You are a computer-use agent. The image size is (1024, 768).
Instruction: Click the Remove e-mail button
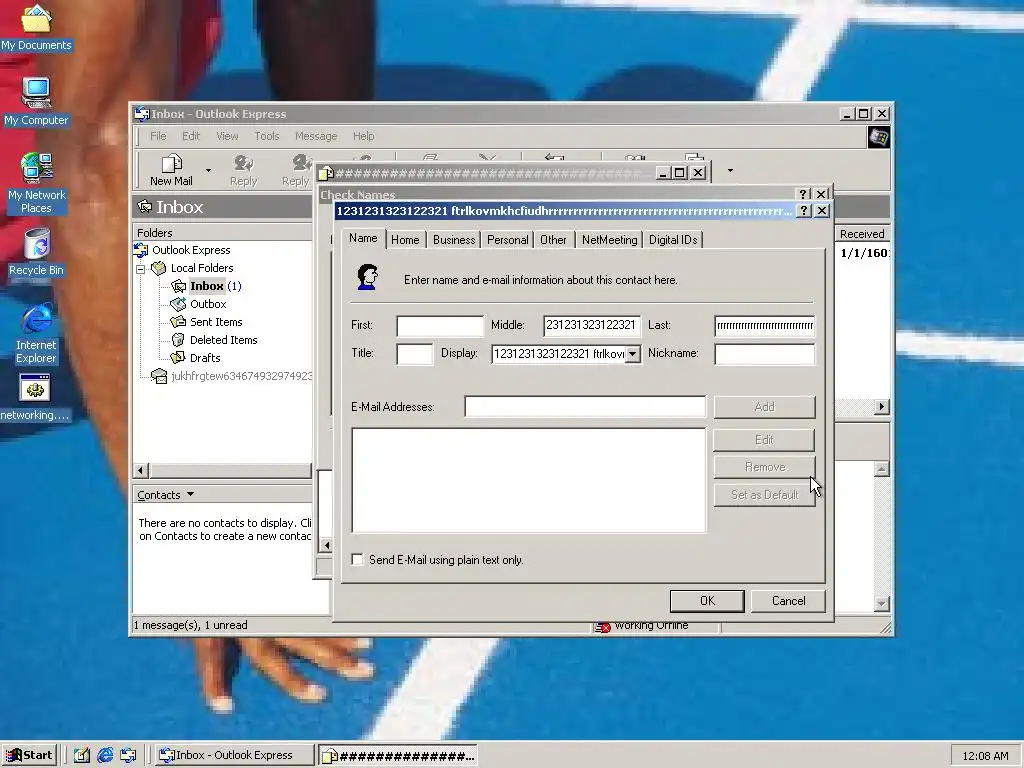764,467
